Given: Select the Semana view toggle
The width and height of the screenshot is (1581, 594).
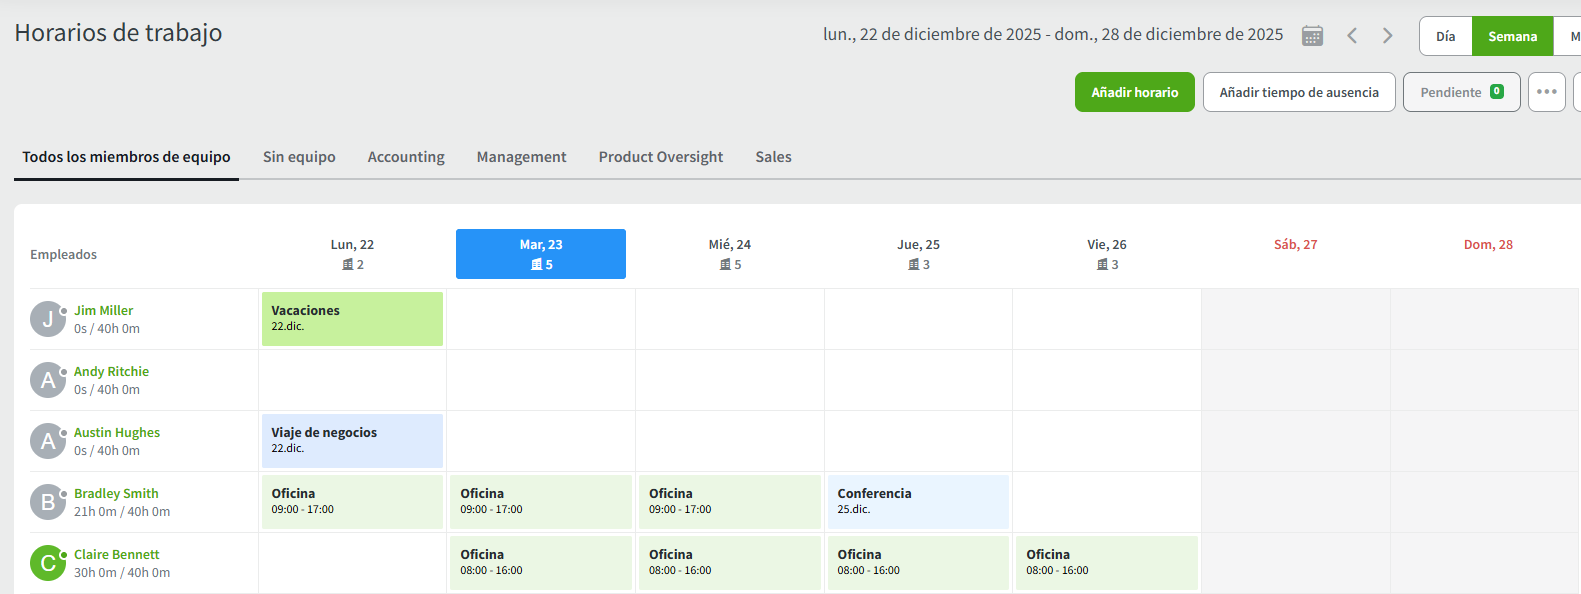Looking at the screenshot, I should (1512, 36).
